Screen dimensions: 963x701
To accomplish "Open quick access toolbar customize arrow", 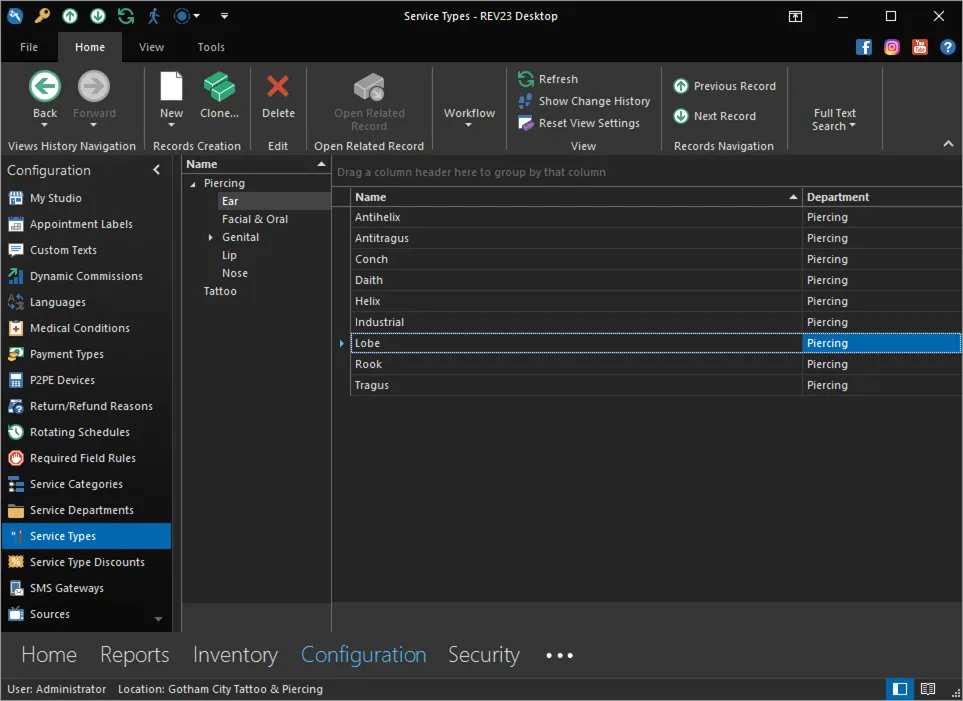I will 224,16.
